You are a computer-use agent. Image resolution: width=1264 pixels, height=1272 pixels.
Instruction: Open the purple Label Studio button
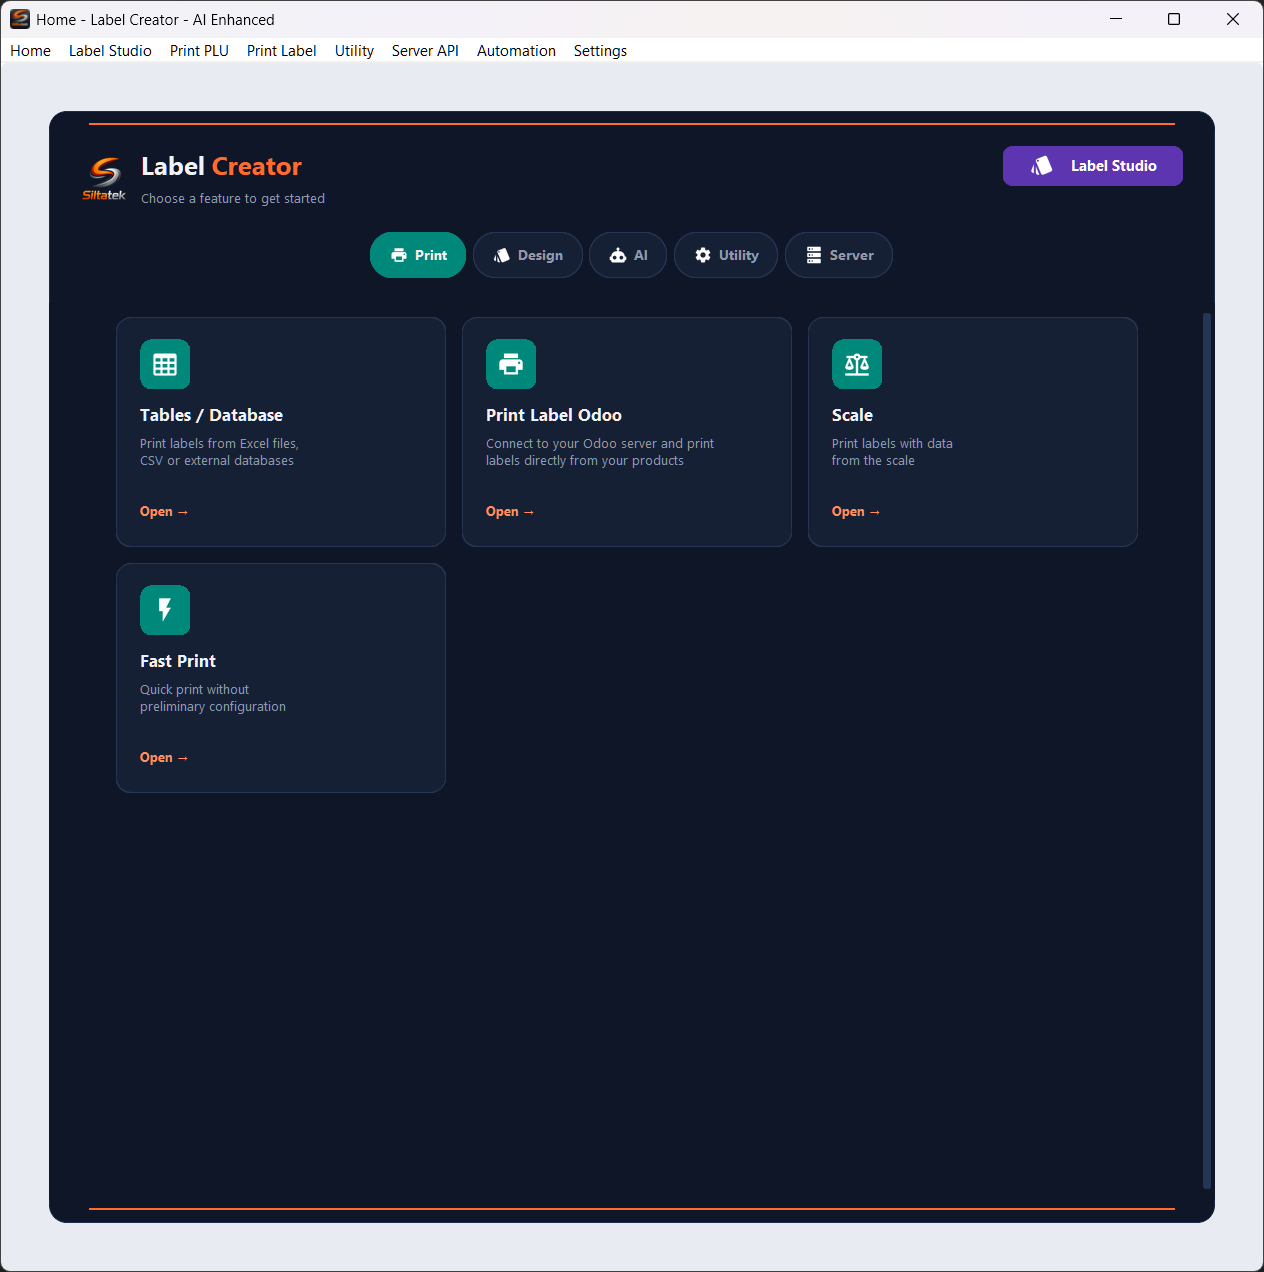click(1093, 166)
